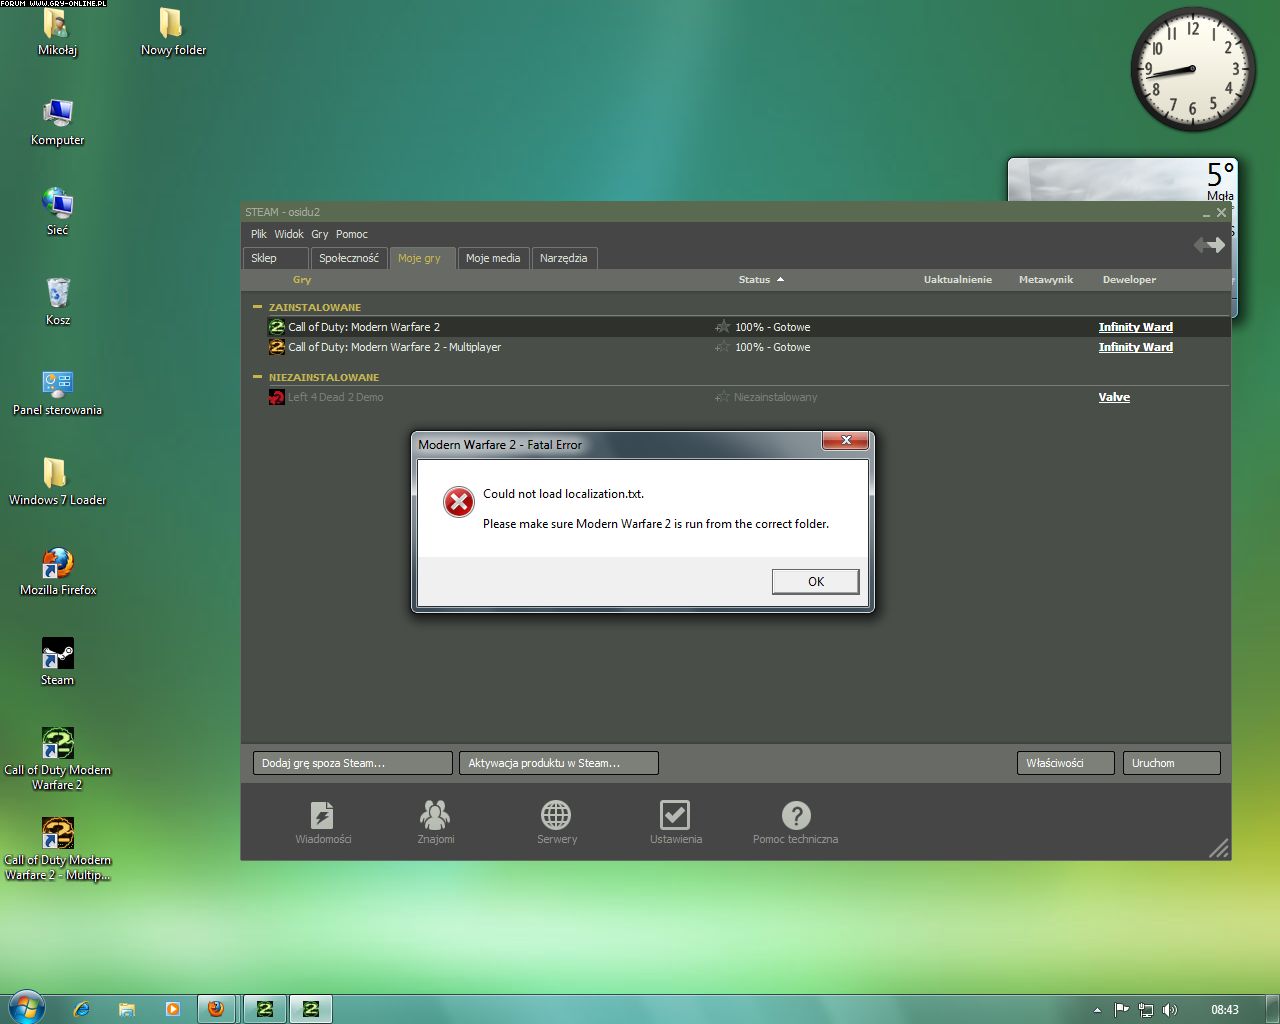The image size is (1280, 1024).
Task: Open Serwery globe icon
Action: tap(556, 816)
